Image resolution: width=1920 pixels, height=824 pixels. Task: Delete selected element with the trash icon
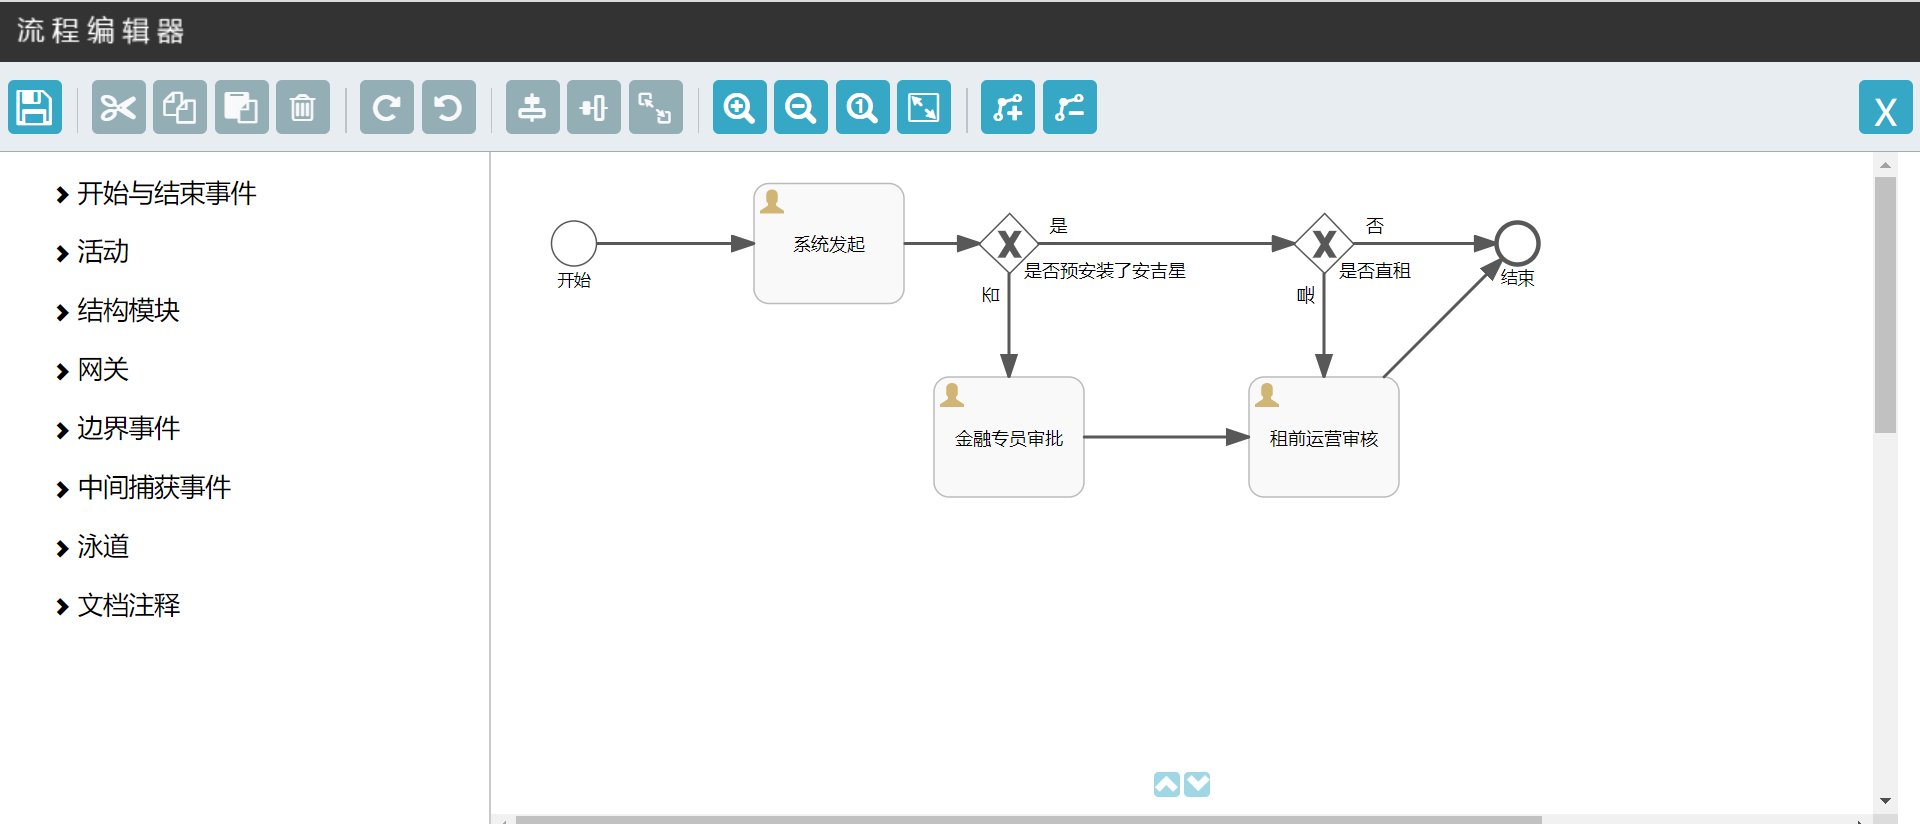303,107
